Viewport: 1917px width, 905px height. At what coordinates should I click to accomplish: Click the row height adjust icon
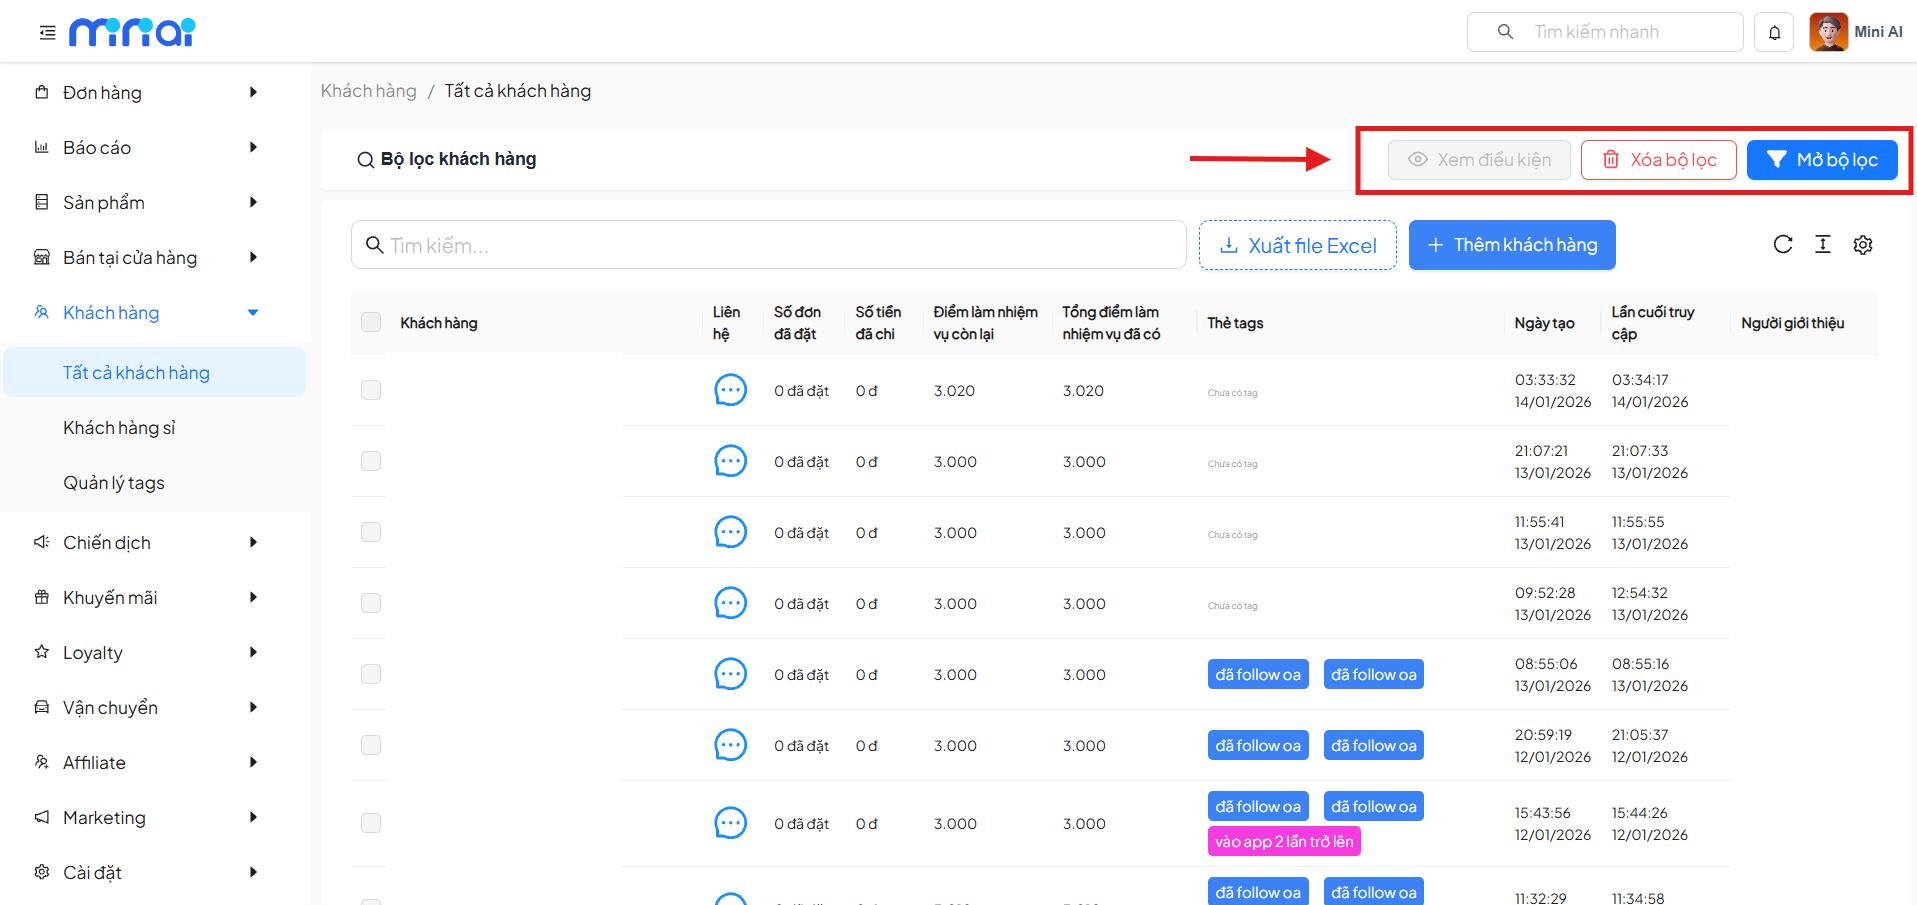coord(1822,245)
